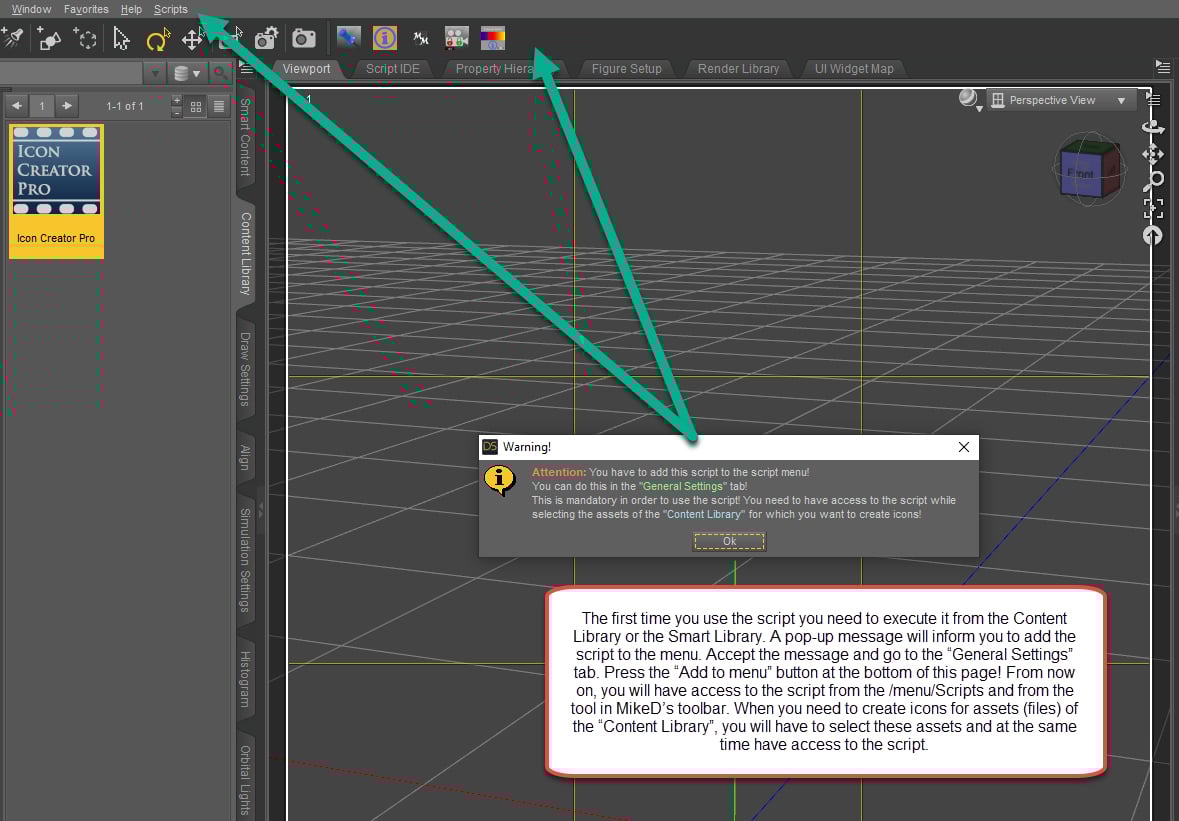Switch to the Script IDE tab
This screenshot has height=821, width=1179.
[392, 68]
